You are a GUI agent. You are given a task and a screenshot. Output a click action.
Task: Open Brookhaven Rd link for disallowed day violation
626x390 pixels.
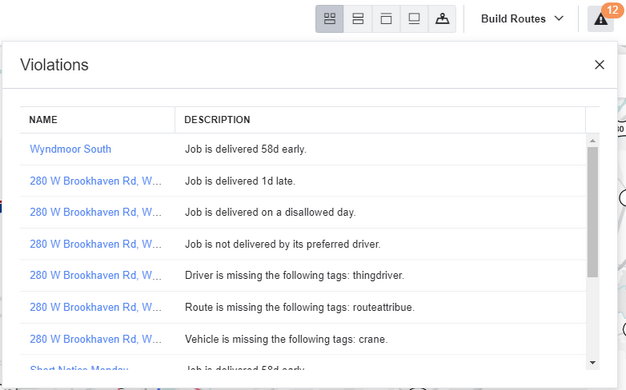95,212
